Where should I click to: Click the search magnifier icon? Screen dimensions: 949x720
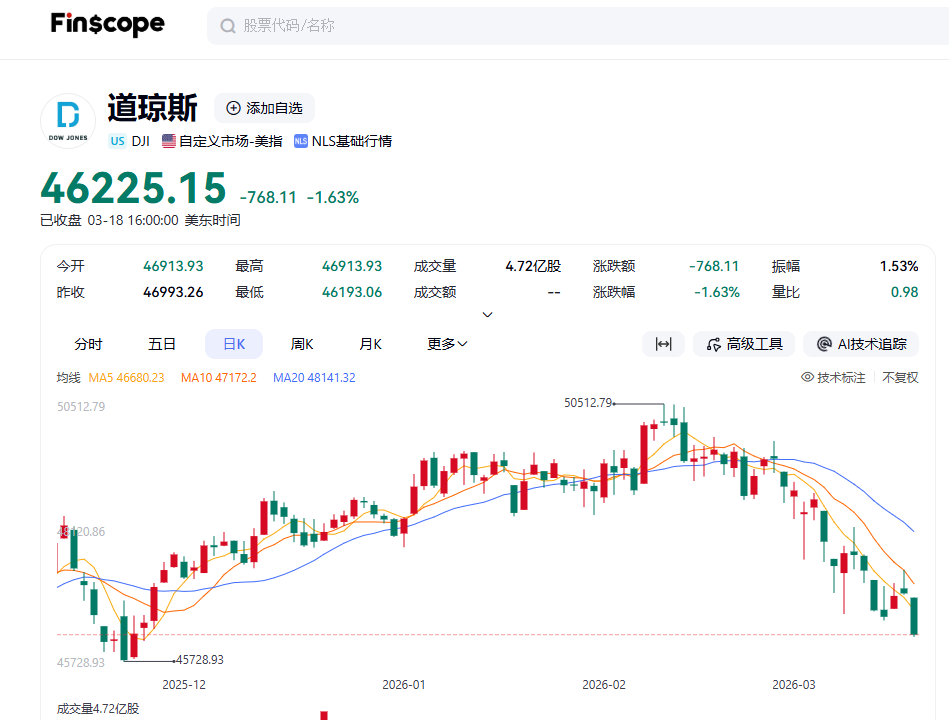click(228, 26)
